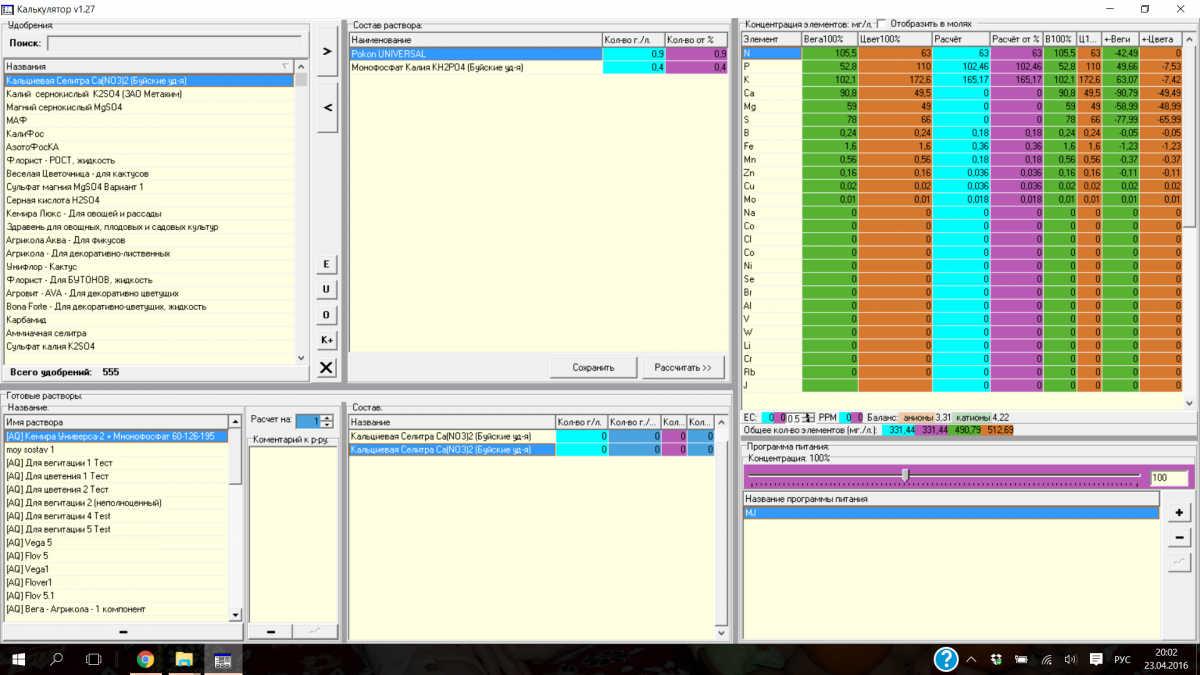This screenshot has height=675, width=1200.
Task: Select 'Монофосфат Калия KH2PO4' composition row
Action: (x=539, y=67)
